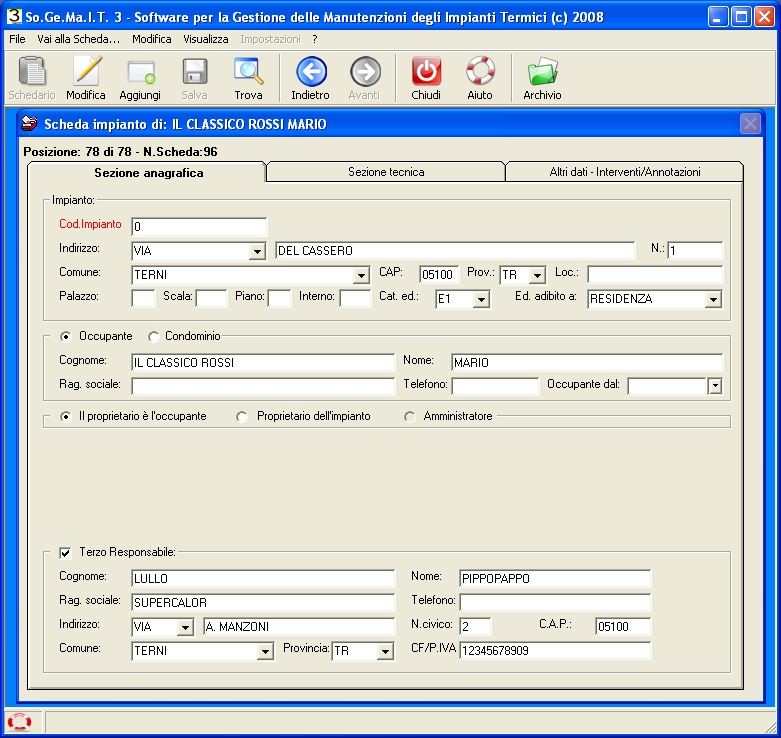Viewport: 781px width, 738px height.
Task: Click the C.A.P. 05100 field
Action: [623, 626]
